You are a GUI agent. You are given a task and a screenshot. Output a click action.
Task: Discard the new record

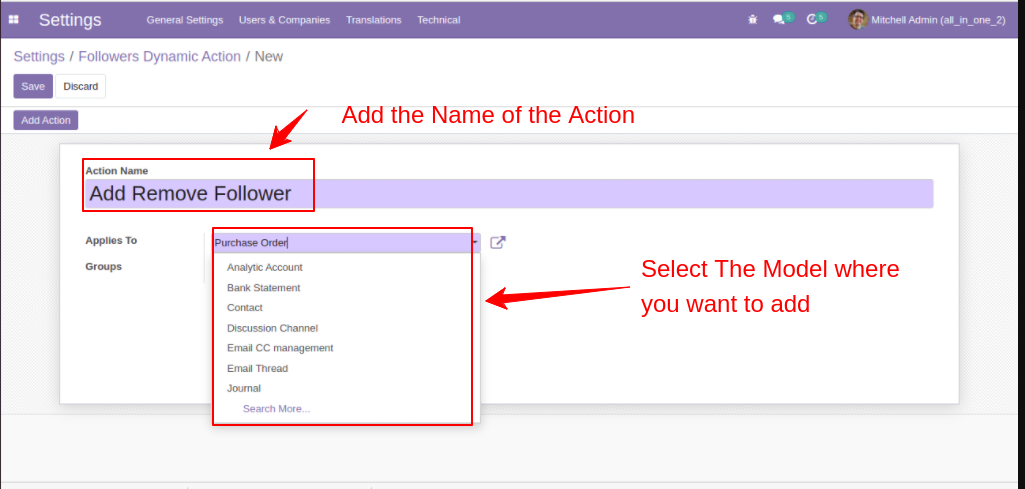(80, 86)
